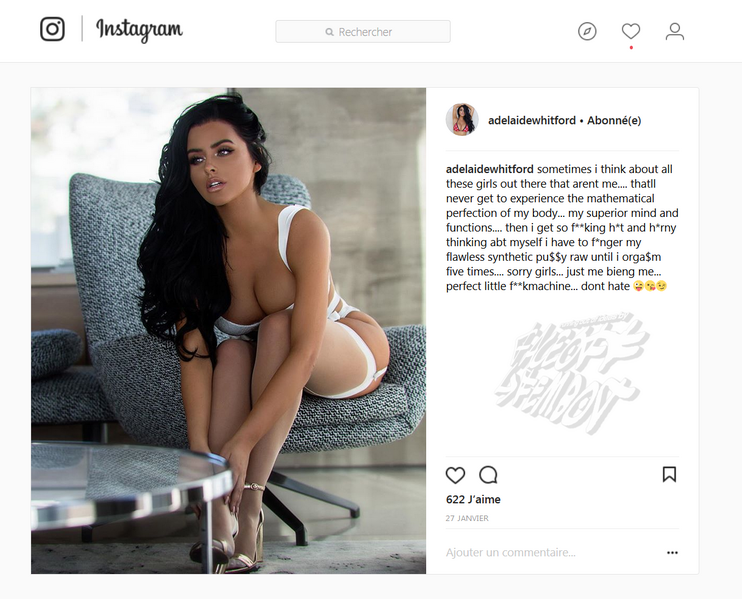
Task: Open the activity heart icon in header
Action: [x=631, y=31]
